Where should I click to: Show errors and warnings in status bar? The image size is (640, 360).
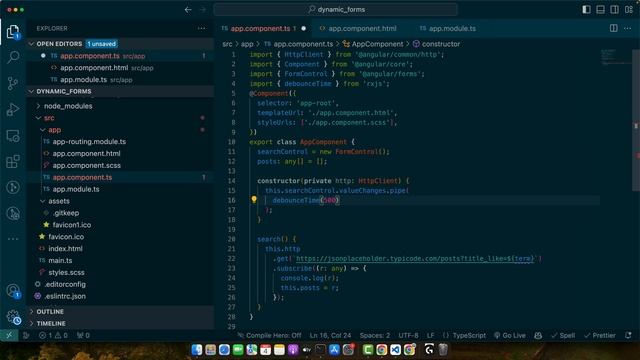53,336
